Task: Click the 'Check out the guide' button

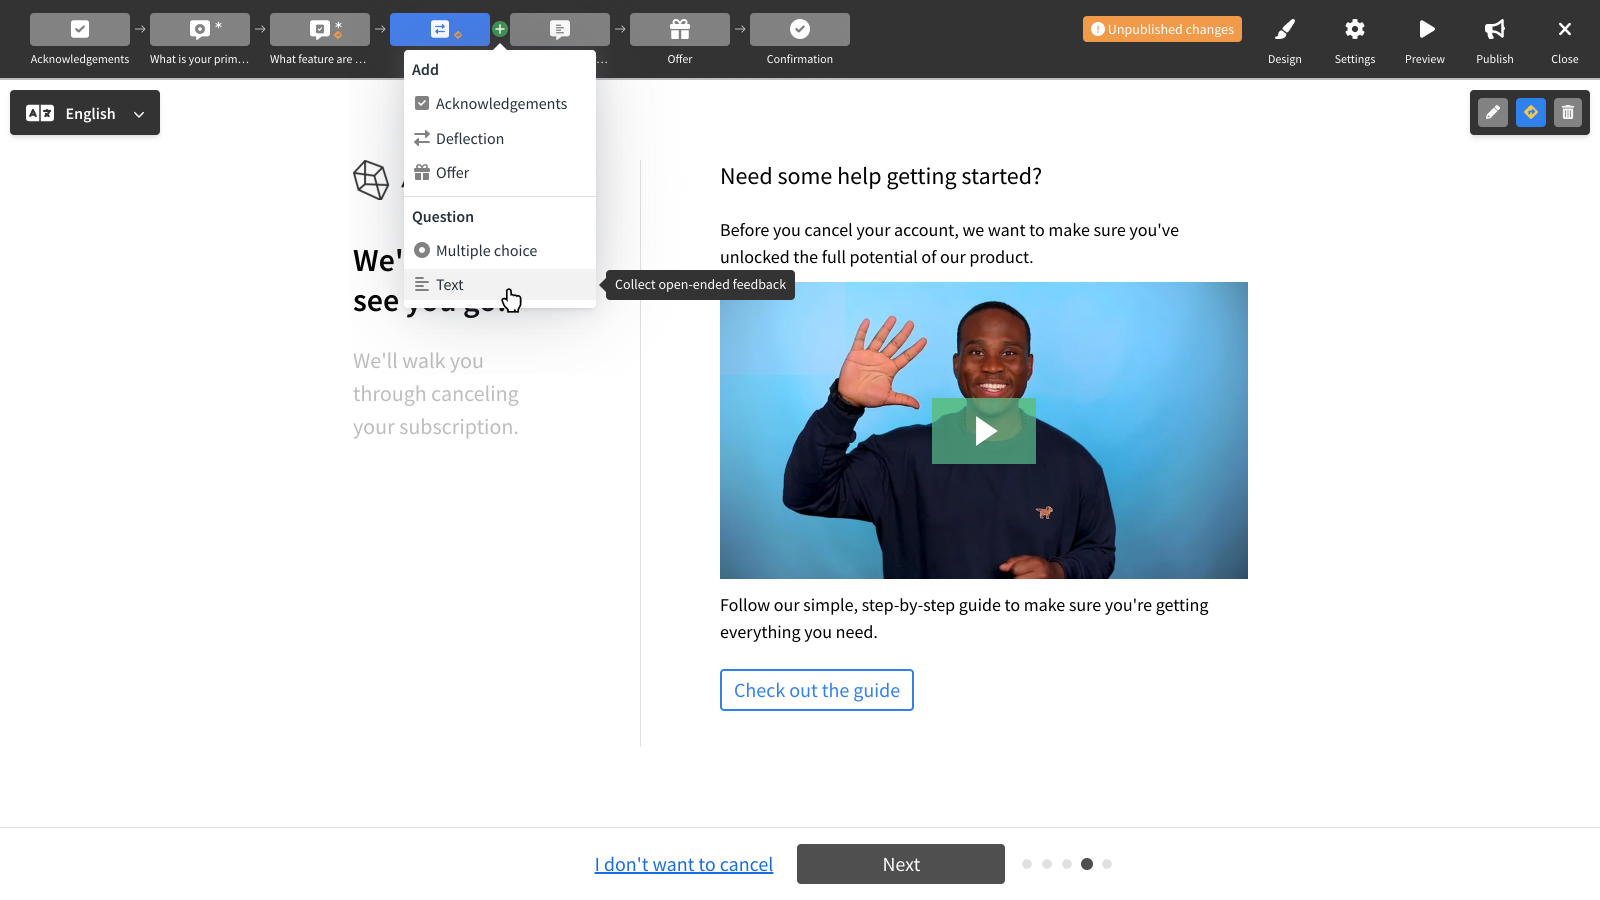Action: 817,690
